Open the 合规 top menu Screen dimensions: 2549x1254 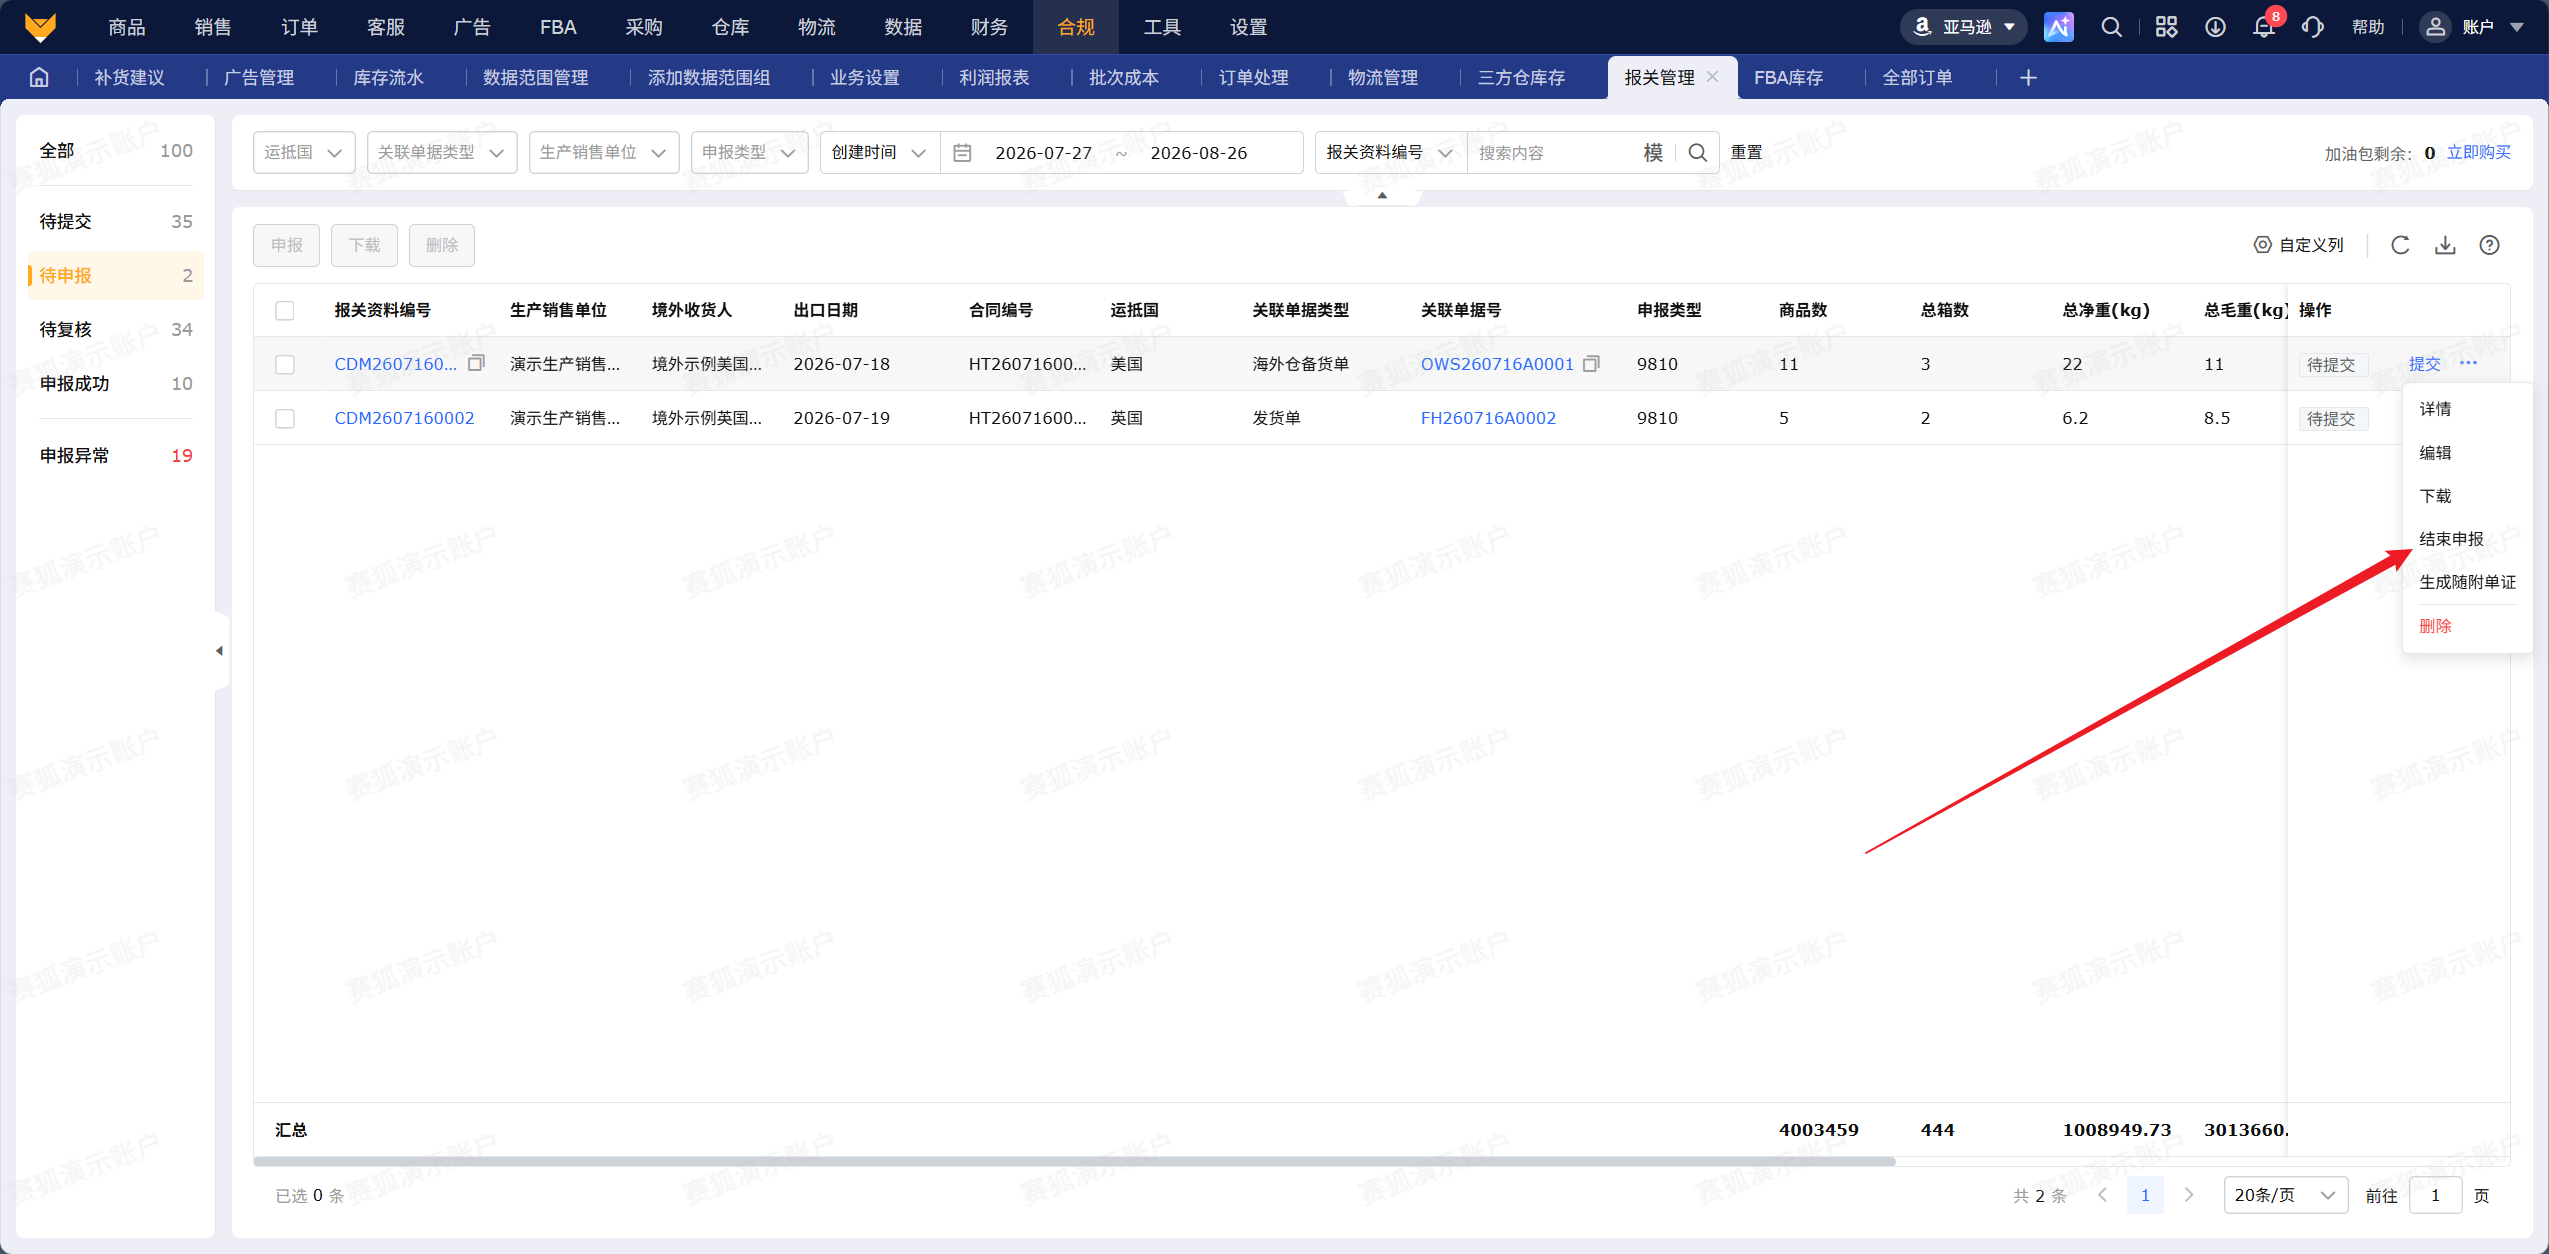click(x=1076, y=27)
